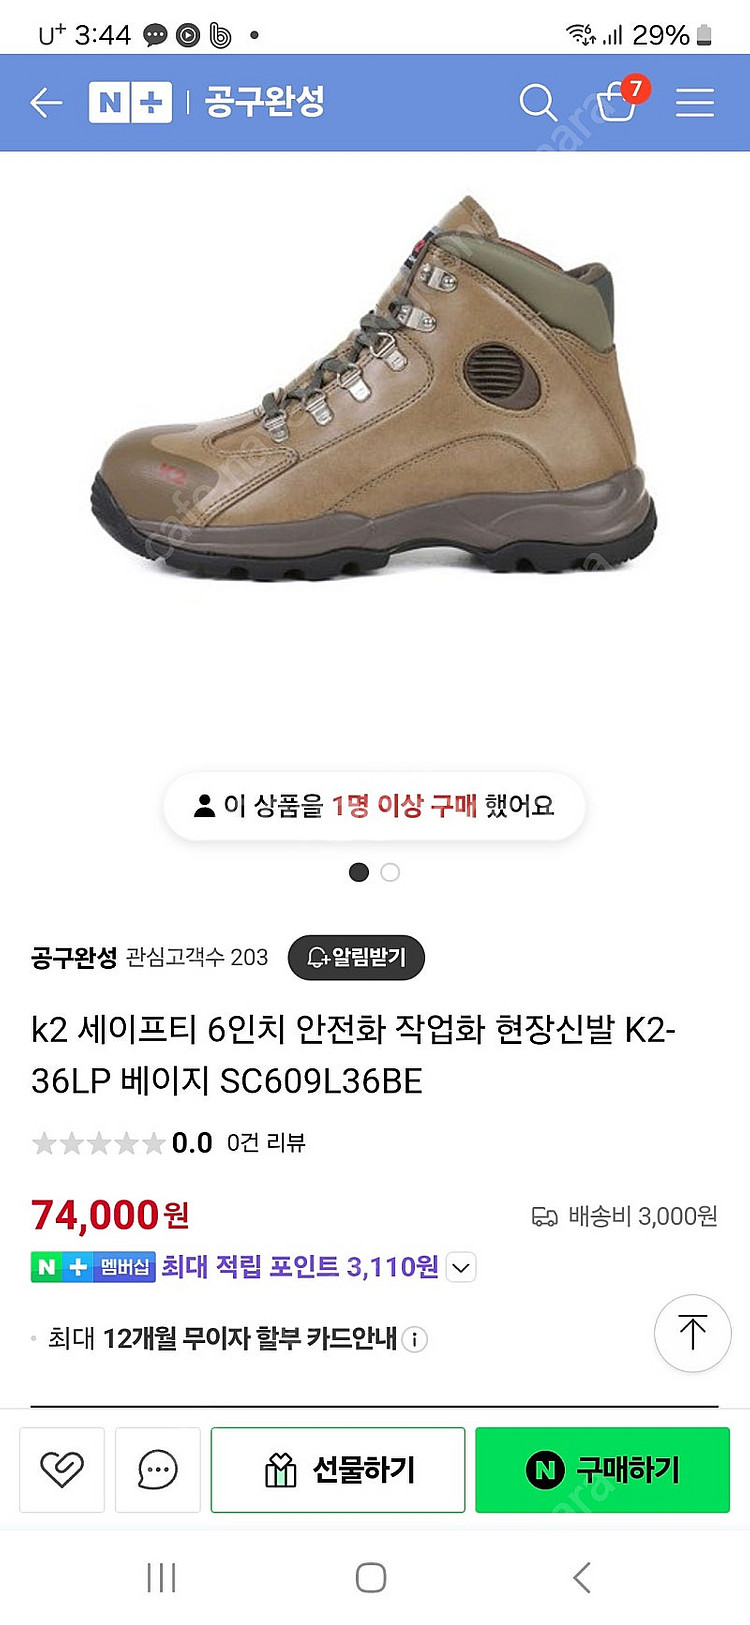The height and width of the screenshot is (1625, 750).
Task: Open the 공구완성 store title in header
Action: (x=265, y=101)
